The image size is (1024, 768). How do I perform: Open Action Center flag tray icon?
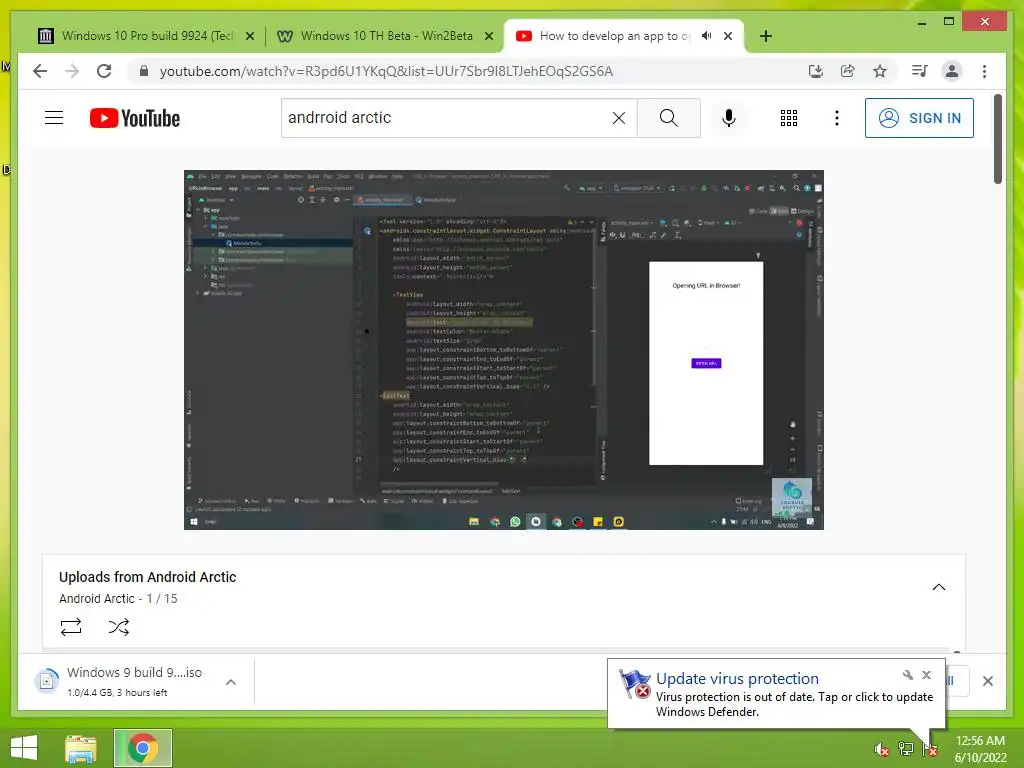930,749
